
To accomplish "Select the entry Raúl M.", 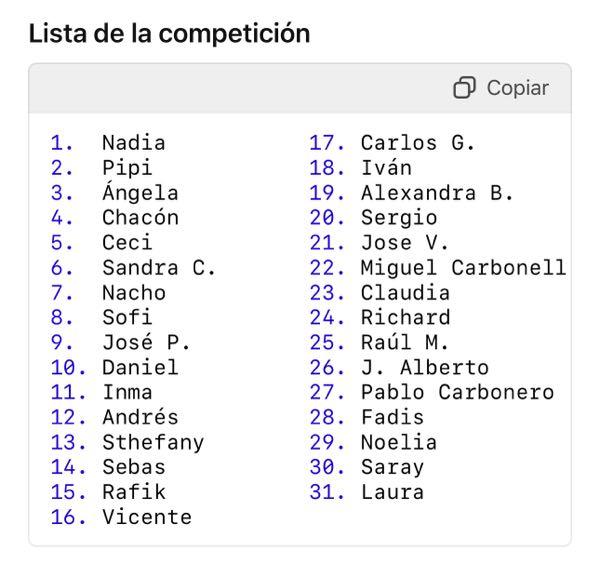I will (405, 343).
